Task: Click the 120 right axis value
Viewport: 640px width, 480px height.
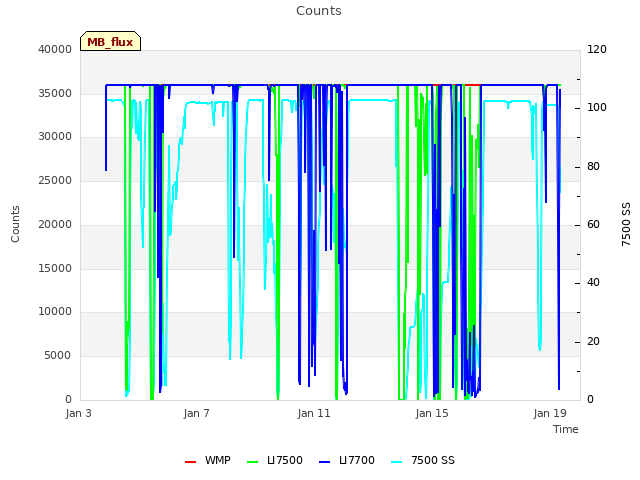Action: [597, 49]
